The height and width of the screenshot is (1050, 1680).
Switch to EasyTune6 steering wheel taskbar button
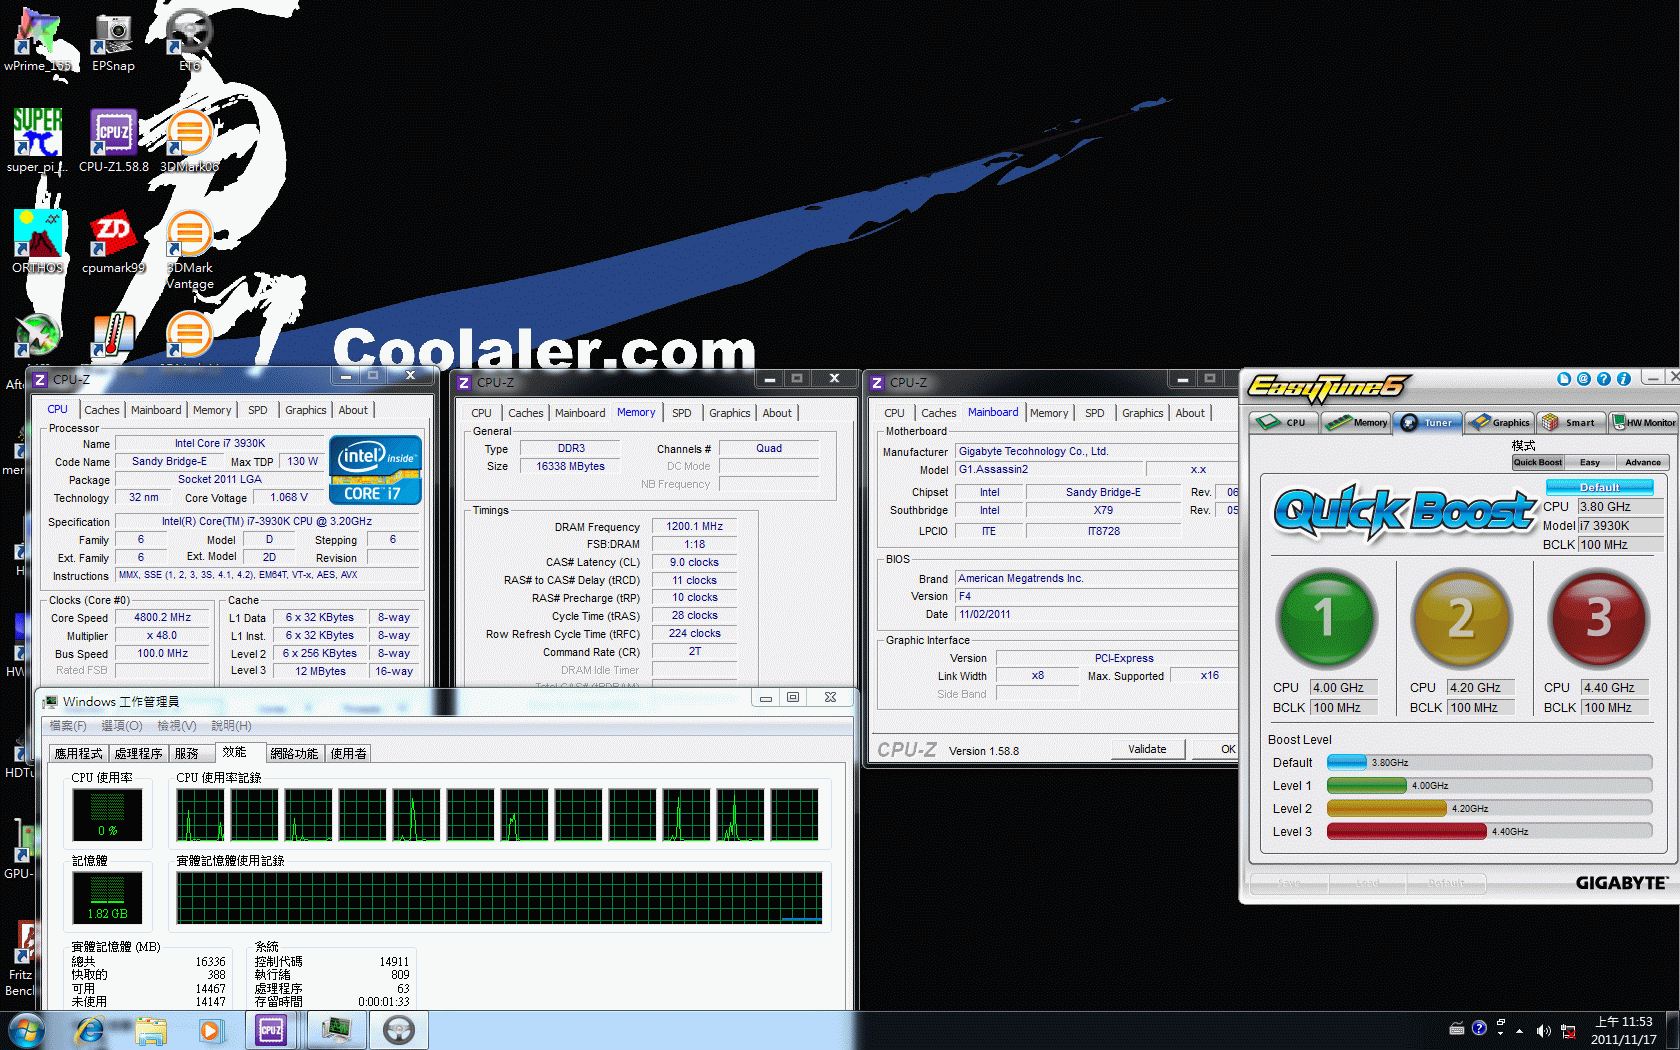399,1030
